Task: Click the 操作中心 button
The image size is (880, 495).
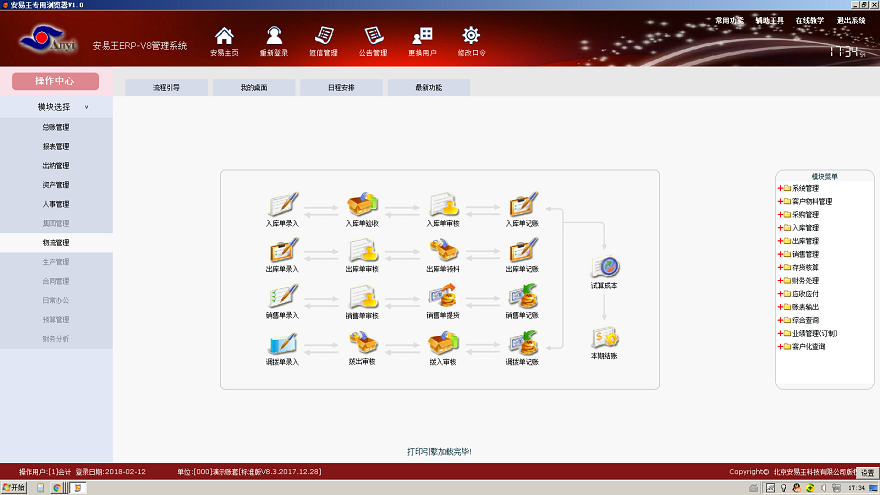Action: (x=55, y=81)
